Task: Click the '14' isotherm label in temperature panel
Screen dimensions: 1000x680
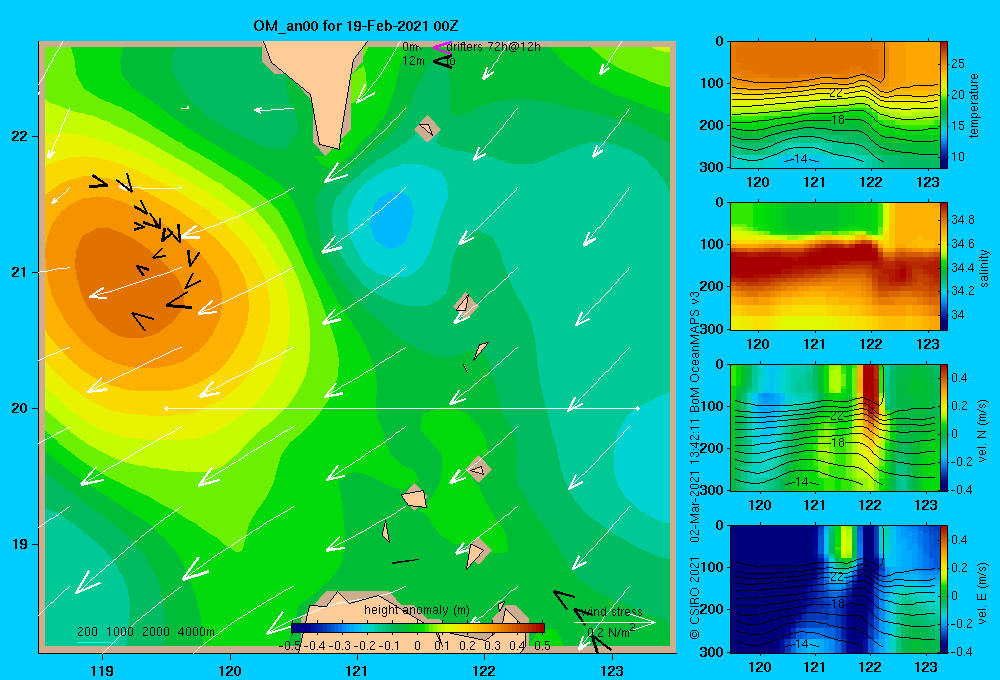Action: [x=801, y=159]
